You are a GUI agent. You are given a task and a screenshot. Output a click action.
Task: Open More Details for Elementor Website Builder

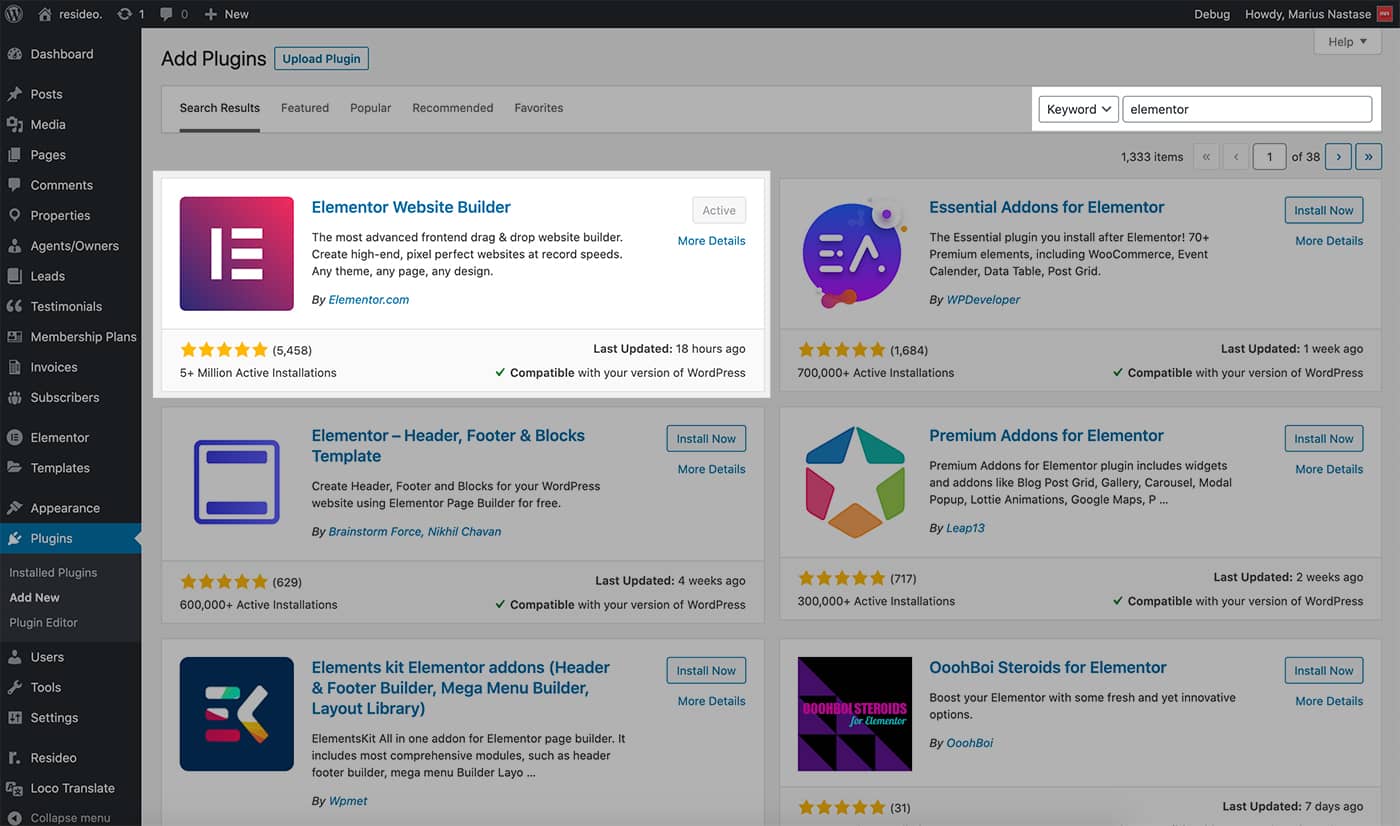pos(711,241)
